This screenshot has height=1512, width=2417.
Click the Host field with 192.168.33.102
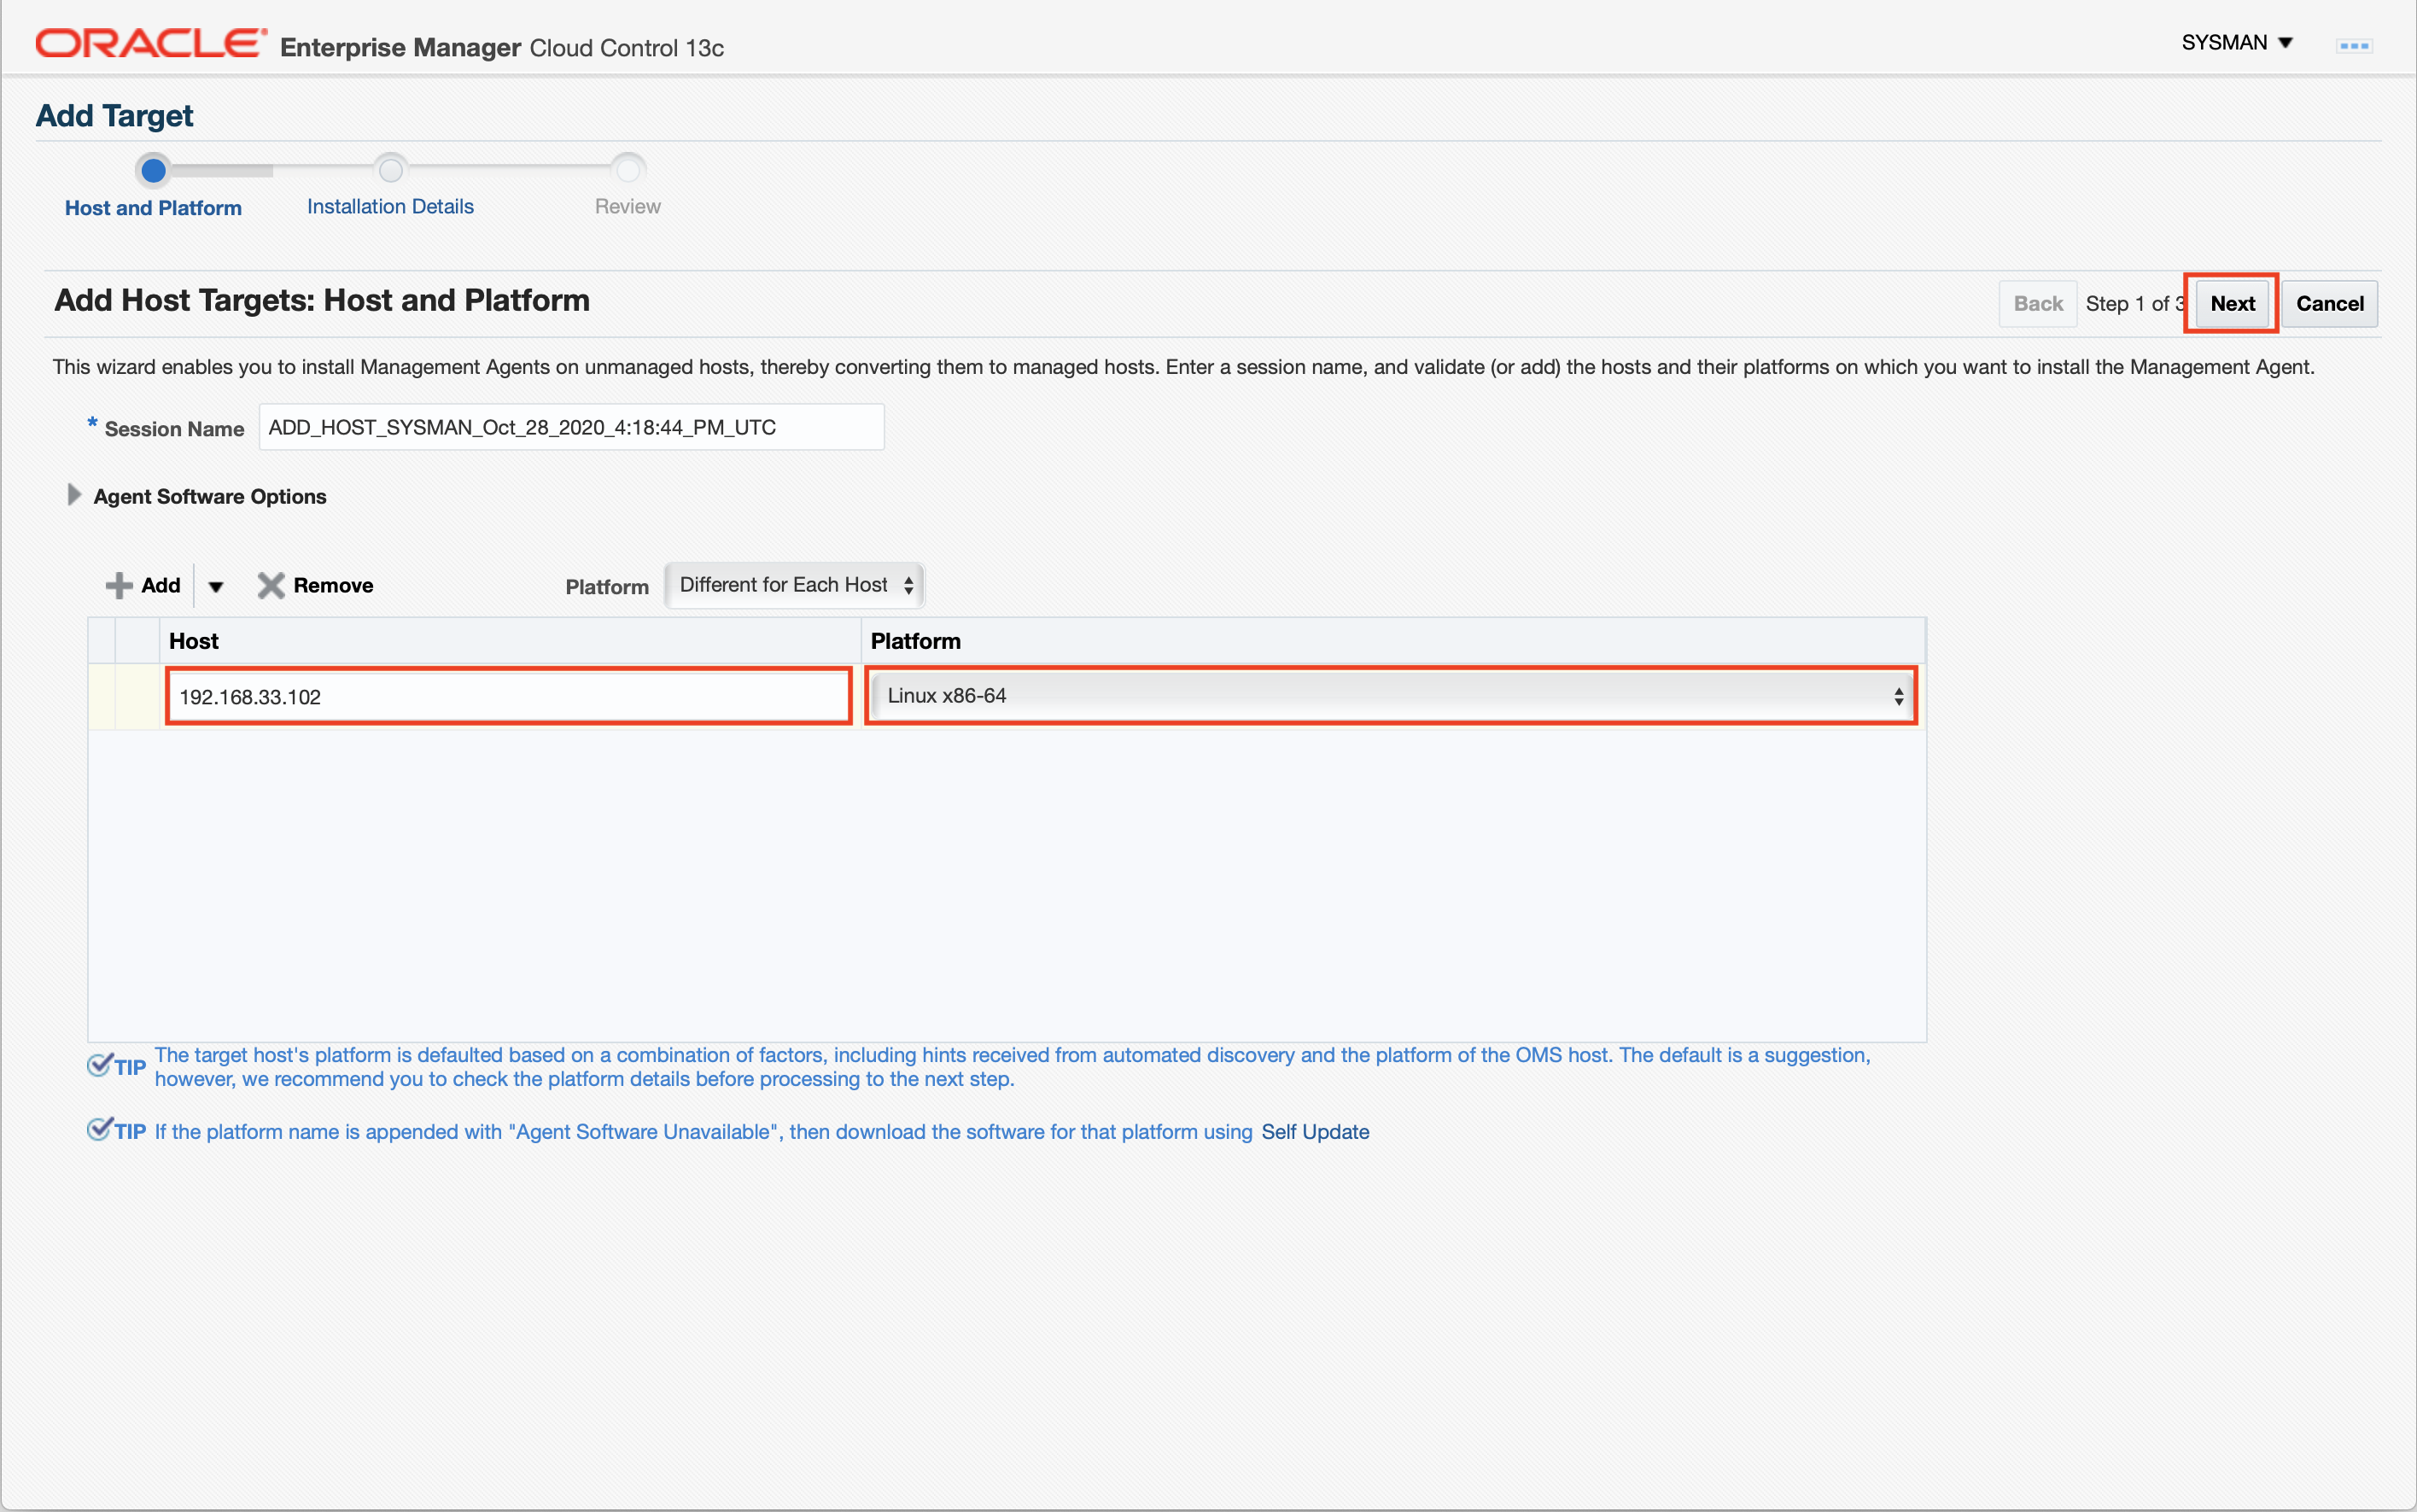(x=508, y=696)
